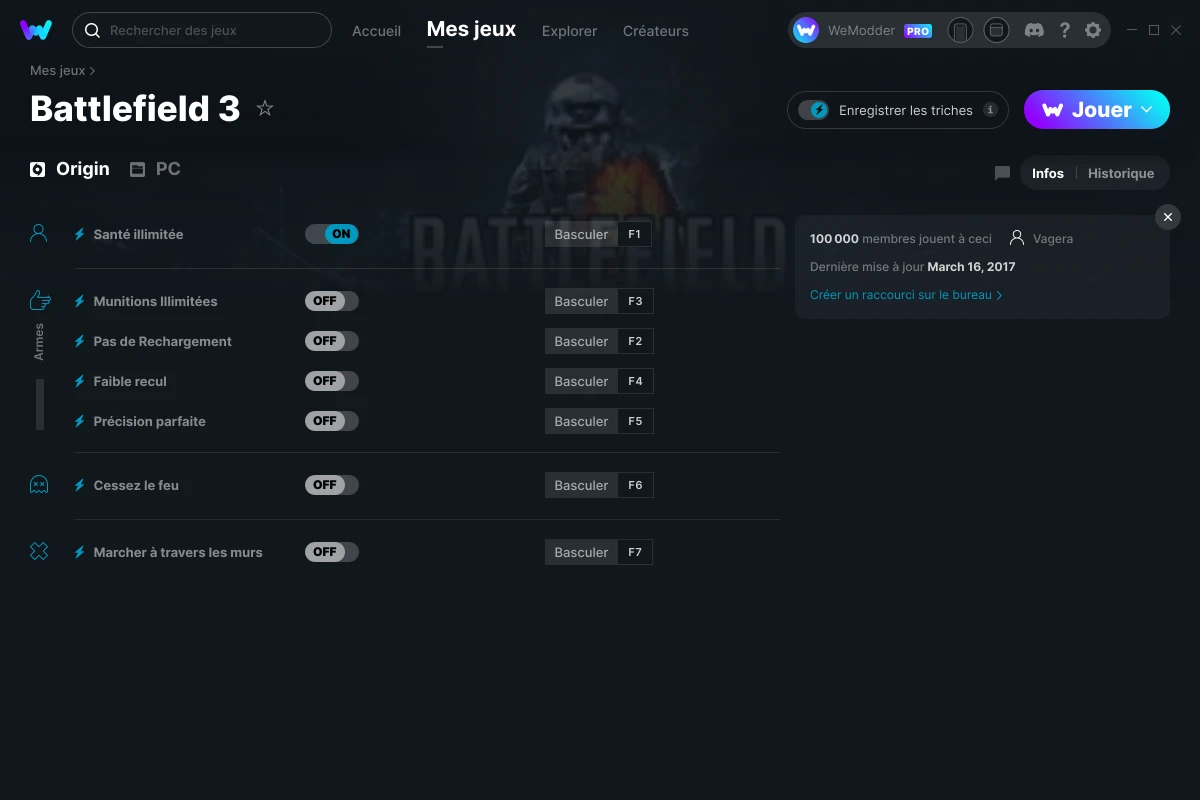The height and width of the screenshot is (800, 1200).
Task: Expand the Jouer button dropdown arrow
Action: (x=1147, y=110)
